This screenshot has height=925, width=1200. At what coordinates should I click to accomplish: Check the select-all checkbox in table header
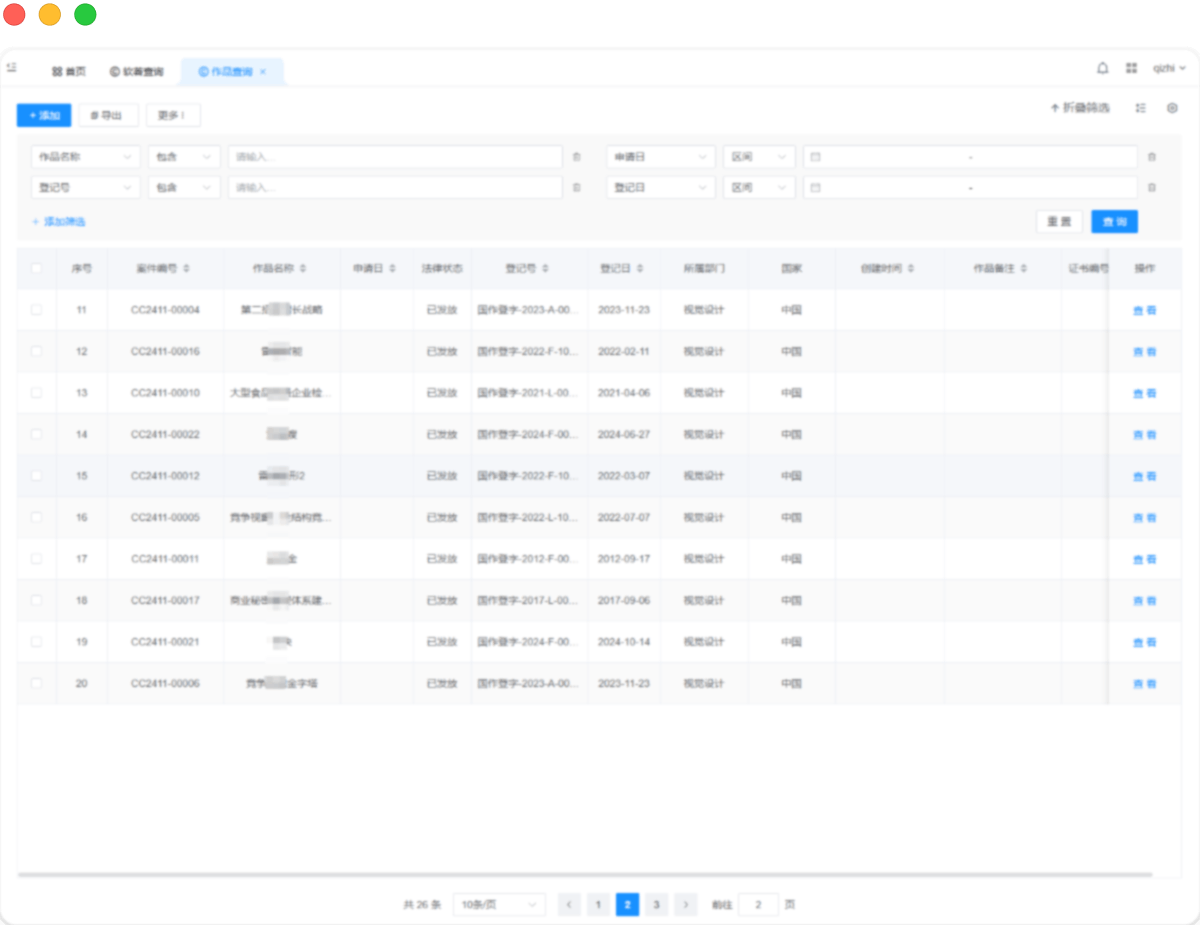pyautogui.click(x=37, y=268)
